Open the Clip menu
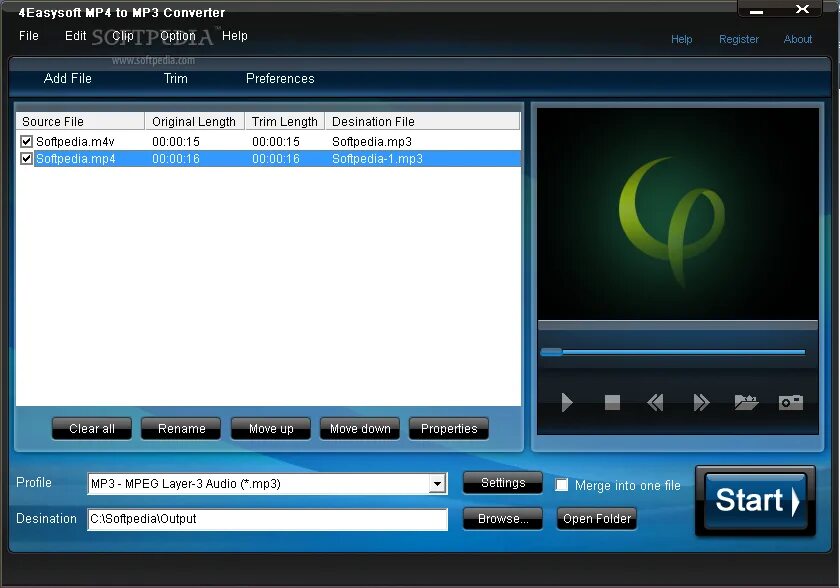 tap(123, 36)
